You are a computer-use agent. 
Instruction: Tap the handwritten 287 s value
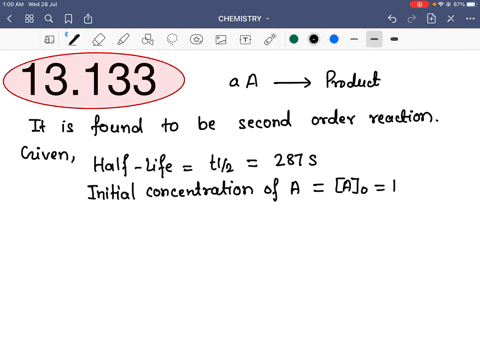(295, 160)
